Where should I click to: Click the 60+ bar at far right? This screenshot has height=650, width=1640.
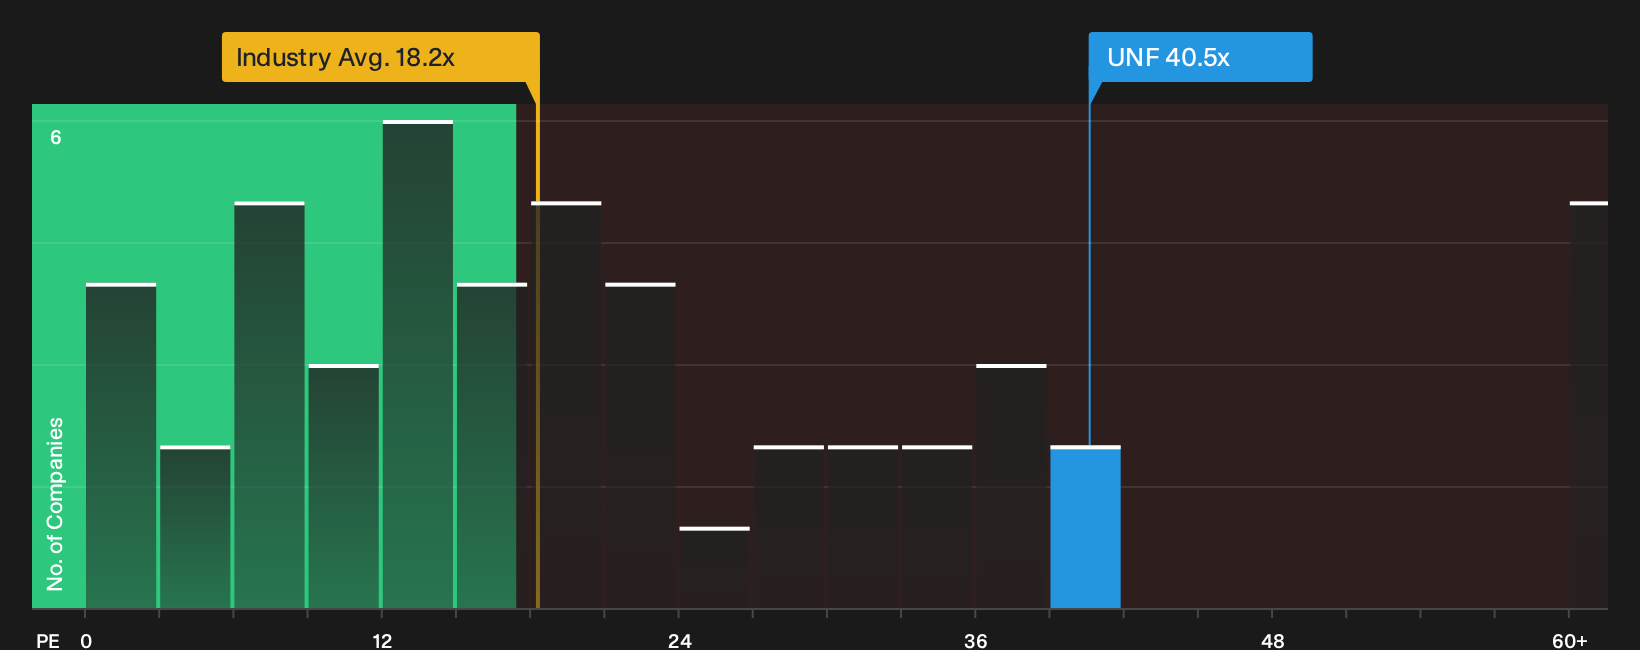[1589, 405]
